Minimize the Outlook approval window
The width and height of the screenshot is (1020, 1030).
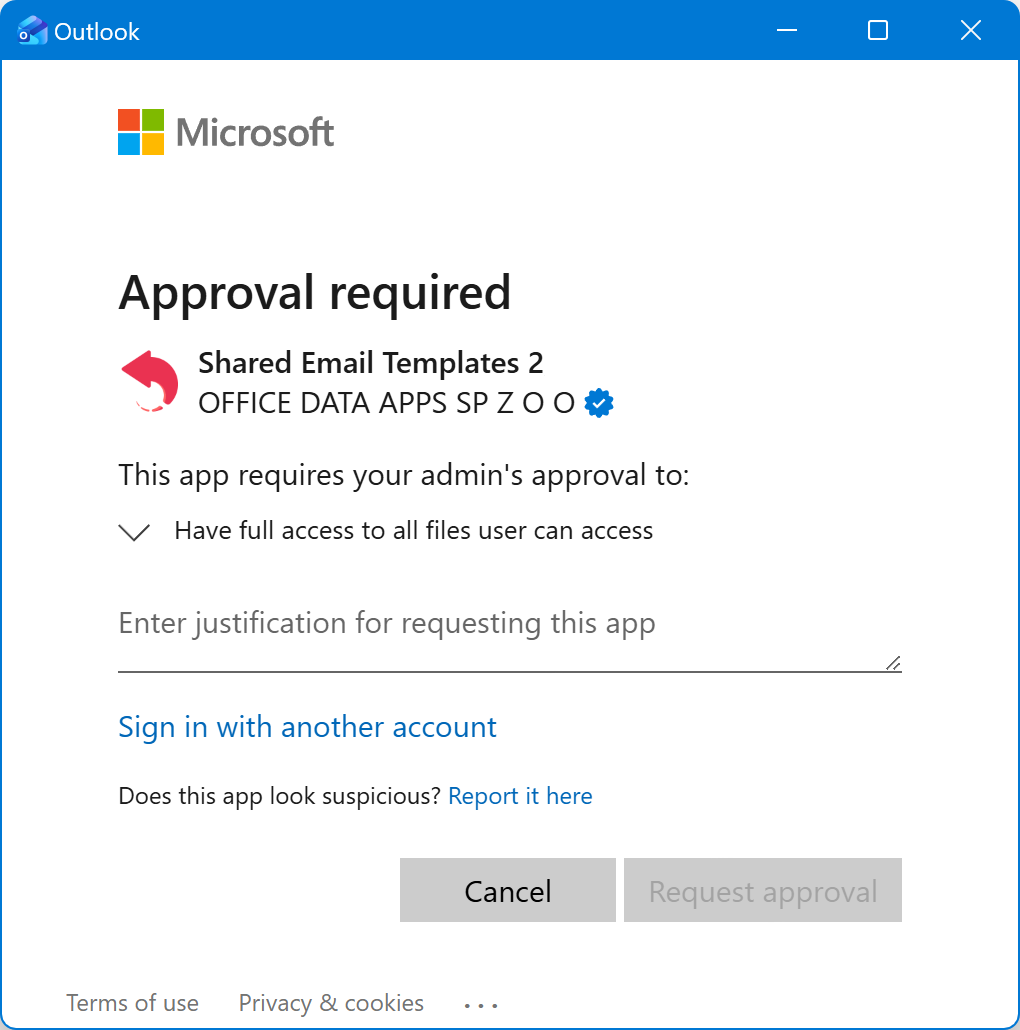pyautogui.click(x=786, y=30)
